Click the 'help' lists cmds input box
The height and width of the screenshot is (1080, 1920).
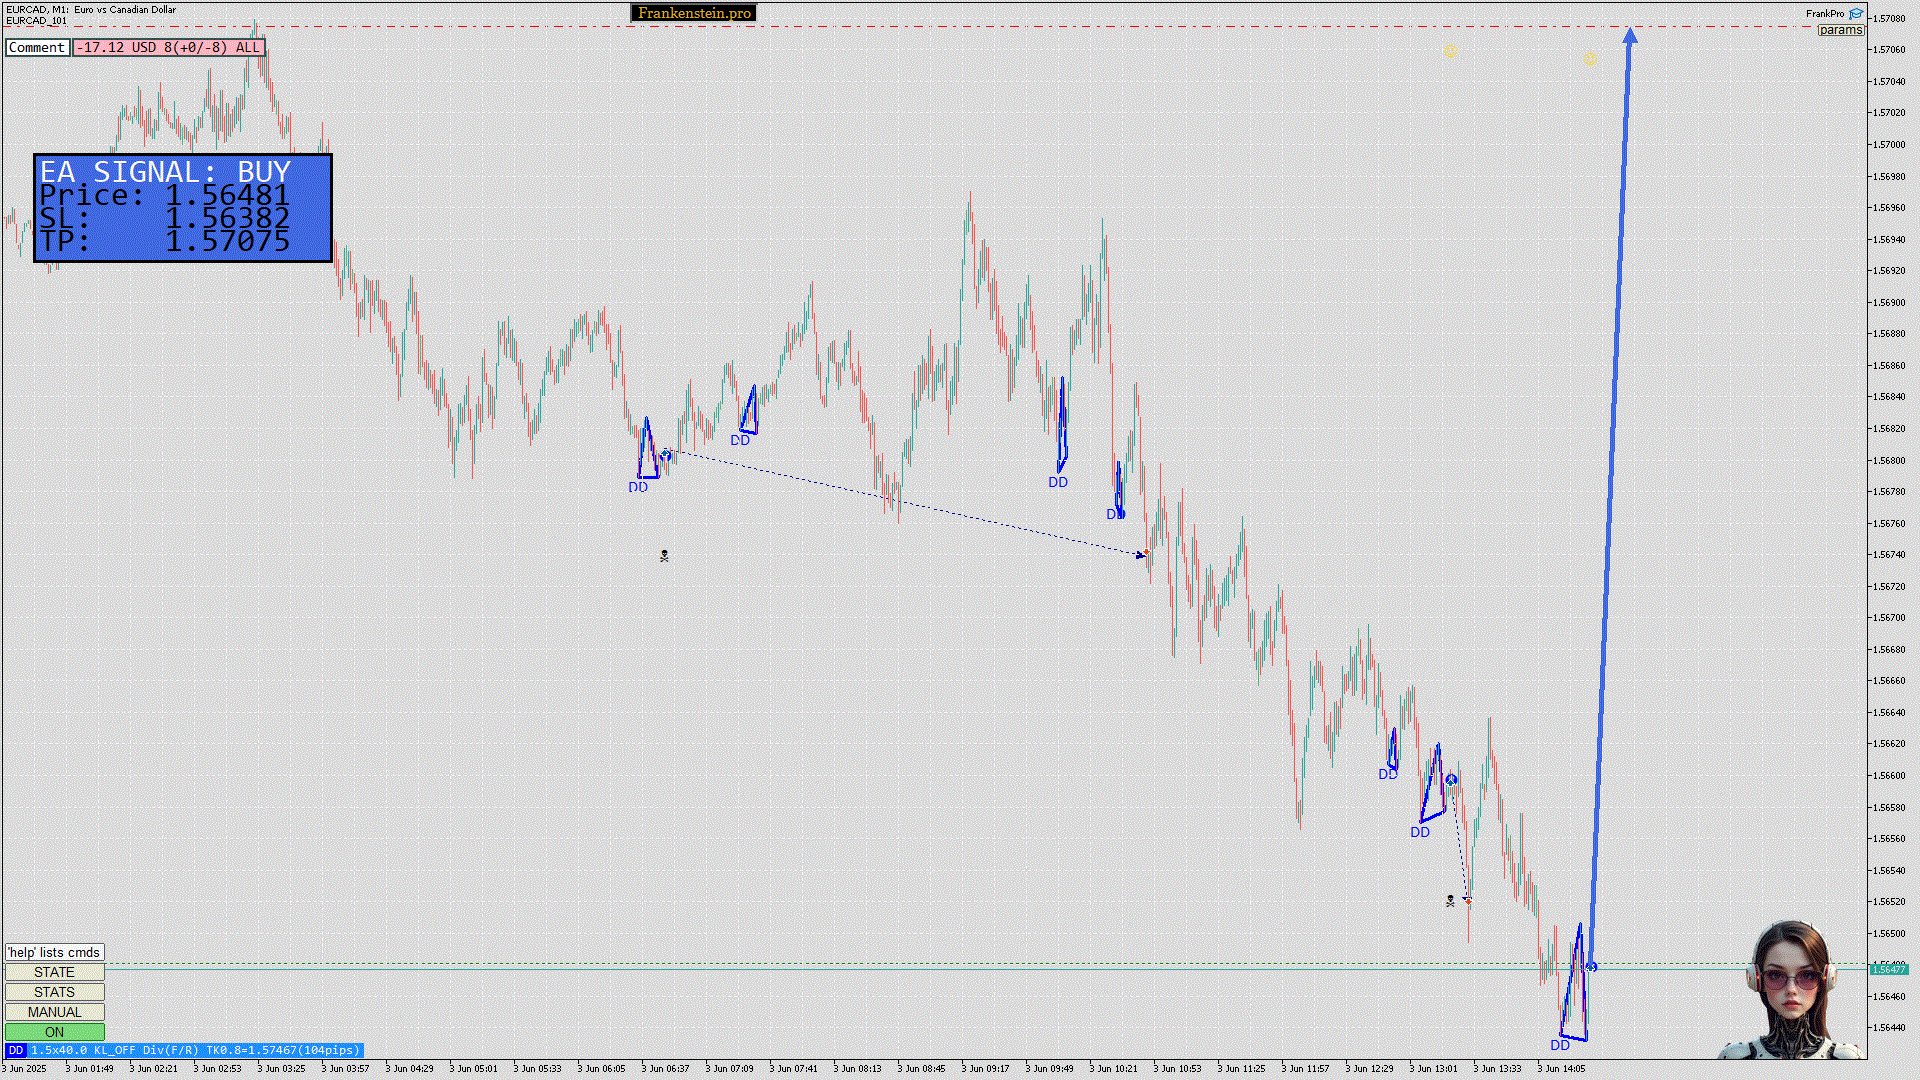(x=54, y=952)
